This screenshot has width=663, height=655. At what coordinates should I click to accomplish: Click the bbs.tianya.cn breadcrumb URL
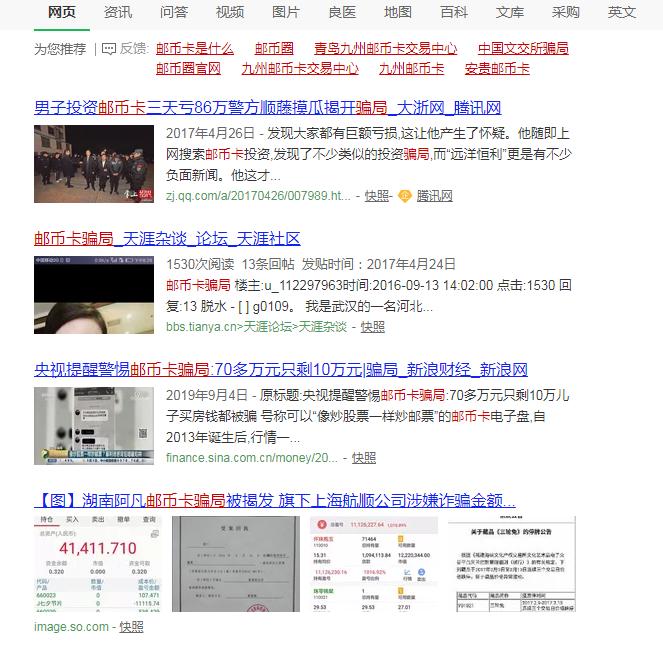click(256, 327)
